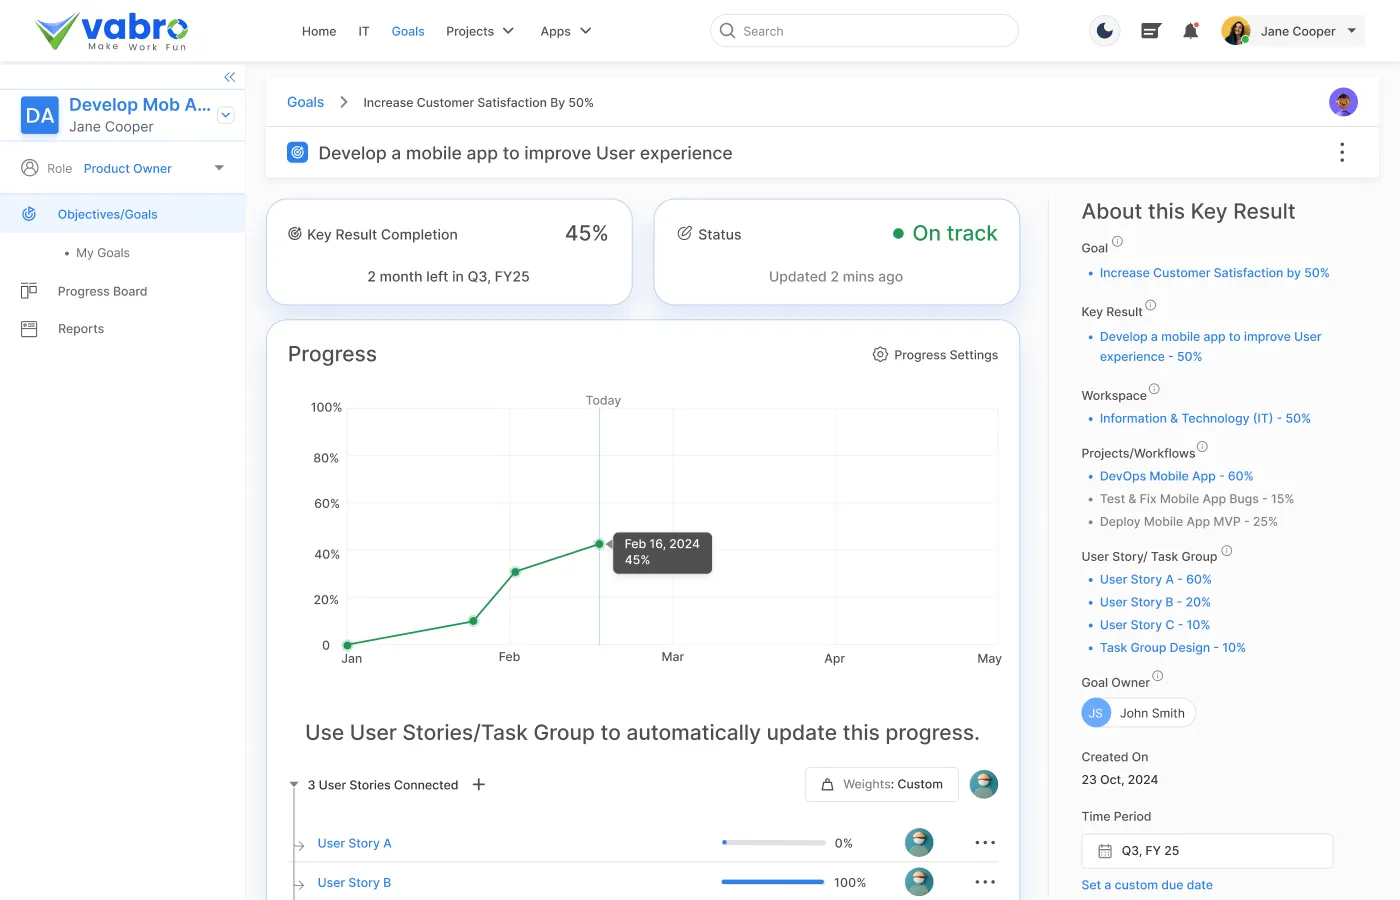Click into the Search field
Screen dimensions: 1400x900
pos(864,31)
